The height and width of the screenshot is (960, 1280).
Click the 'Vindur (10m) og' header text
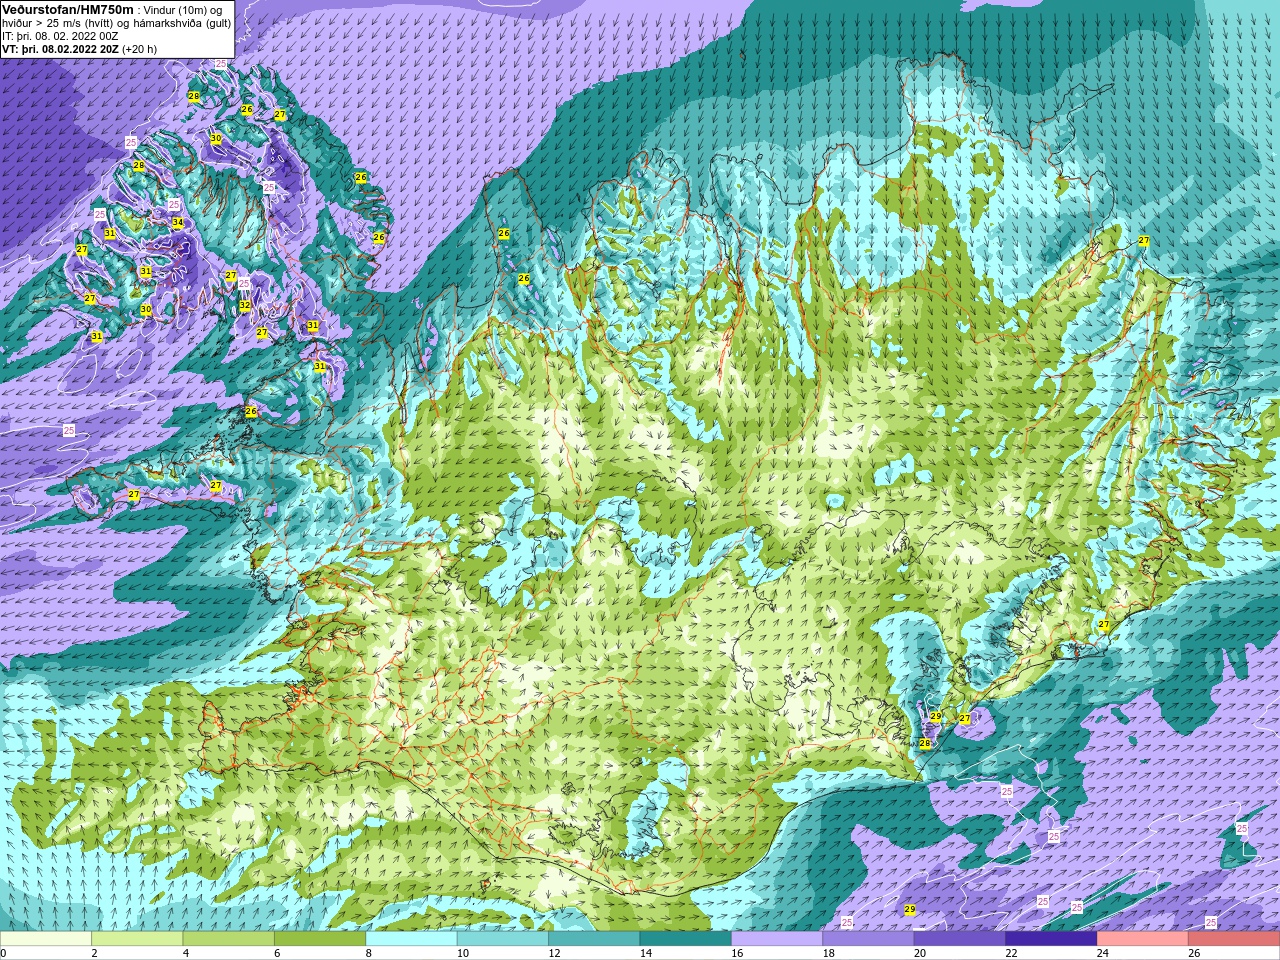click(183, 10)
